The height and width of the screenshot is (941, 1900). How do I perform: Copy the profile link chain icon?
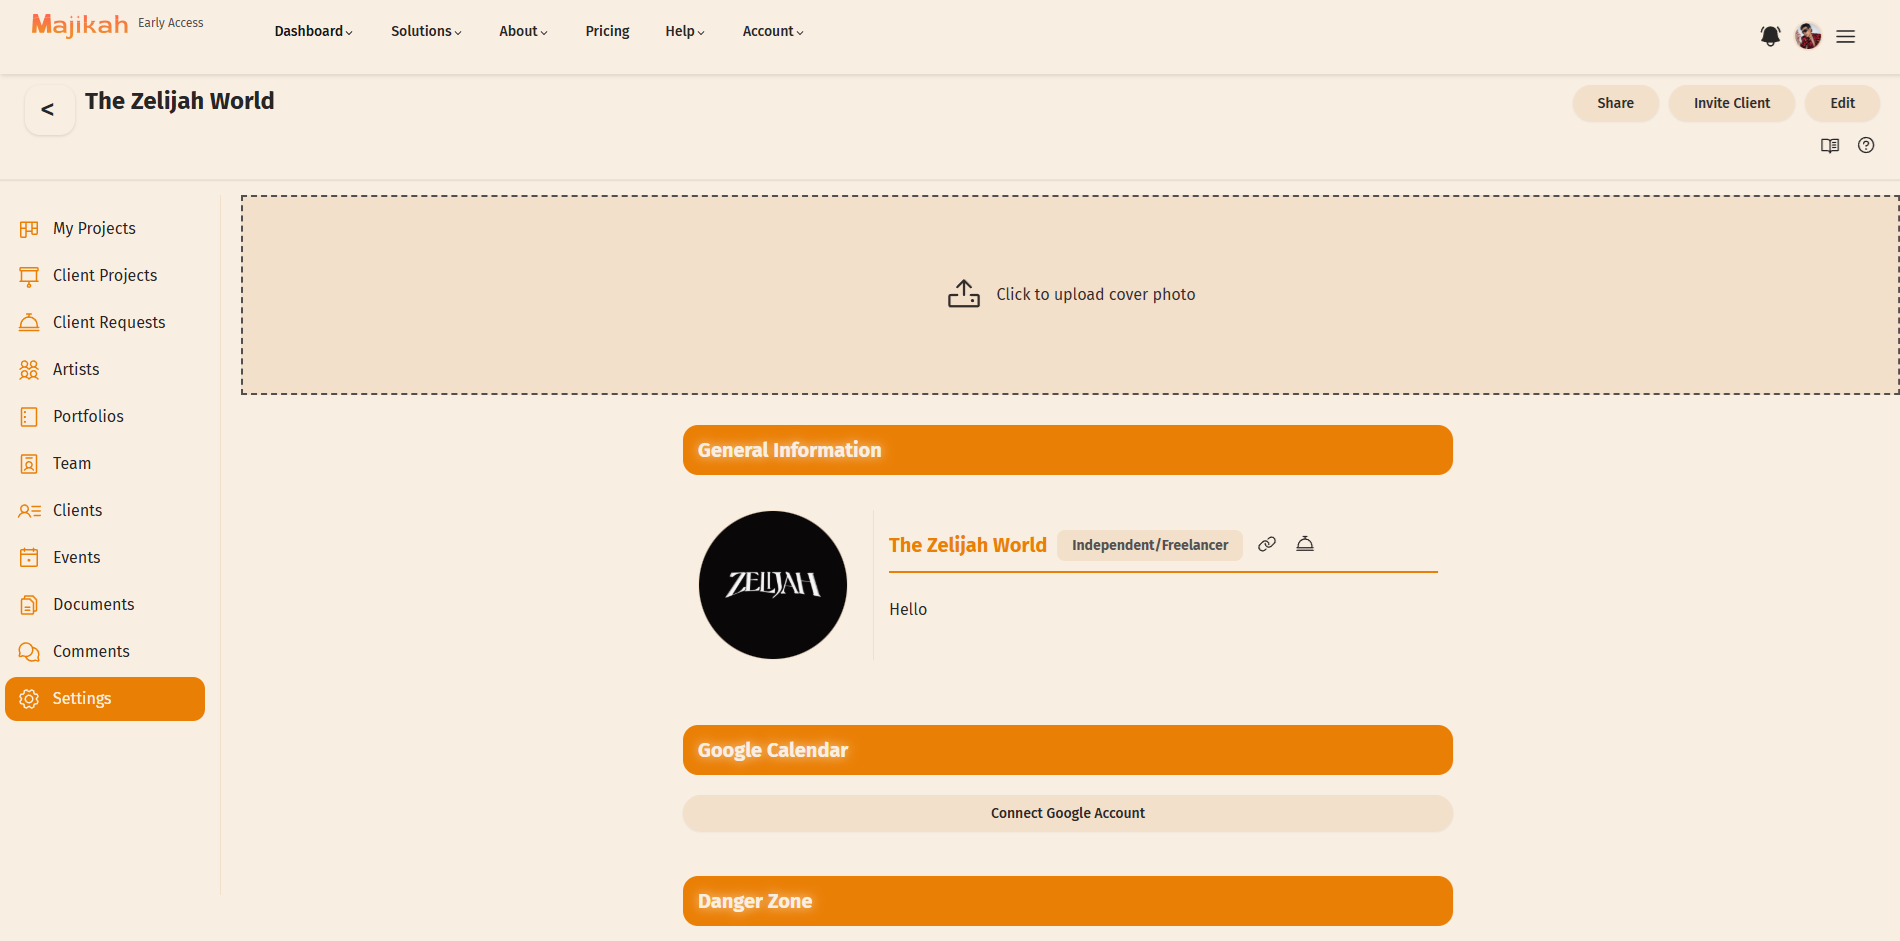1267,544
